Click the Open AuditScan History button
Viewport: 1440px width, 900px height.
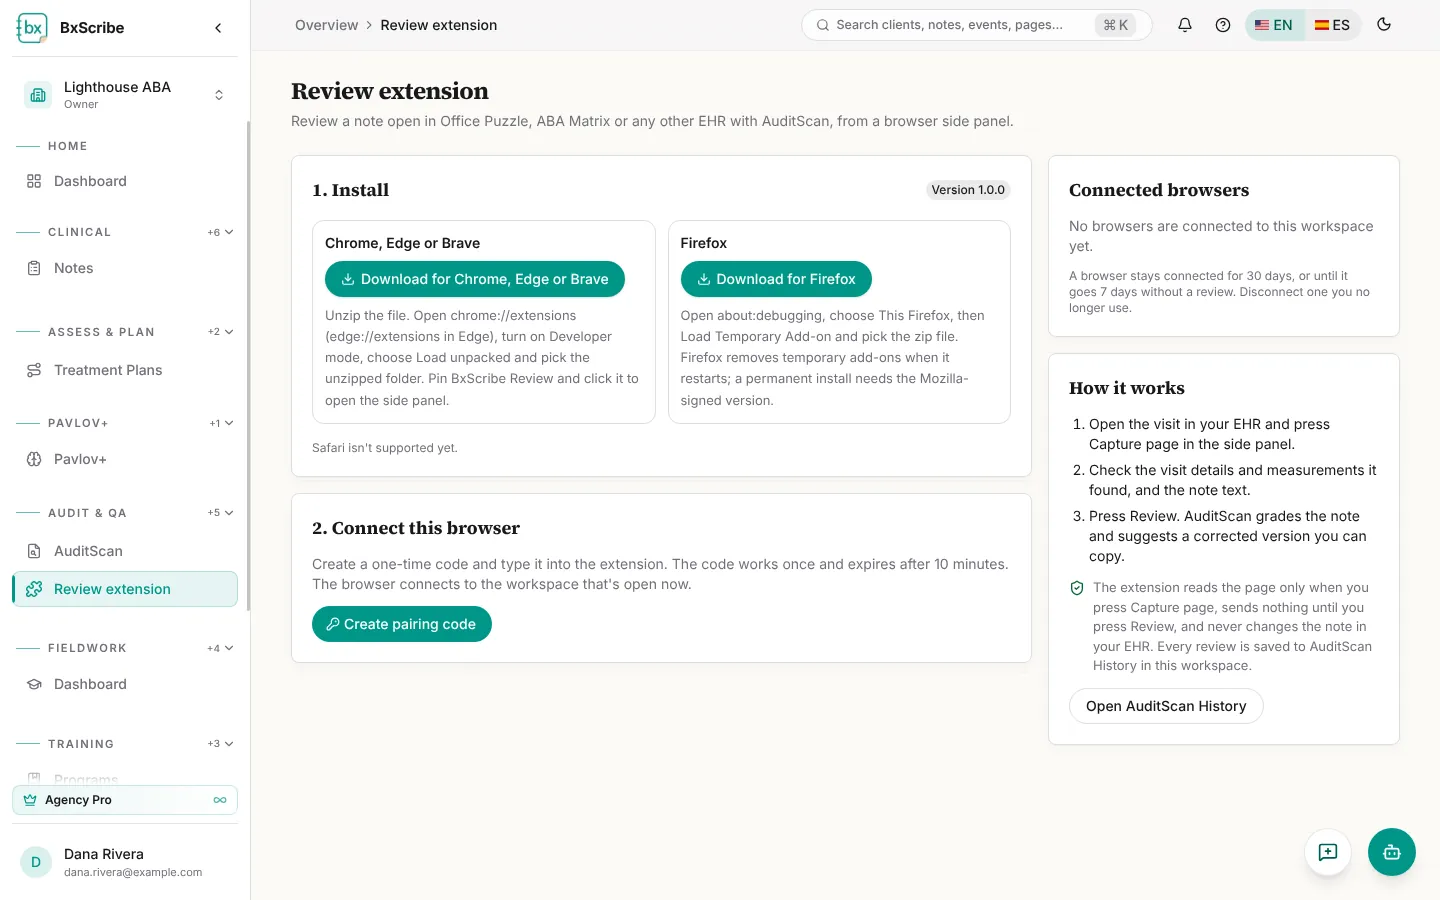(x=1166, y=706)
